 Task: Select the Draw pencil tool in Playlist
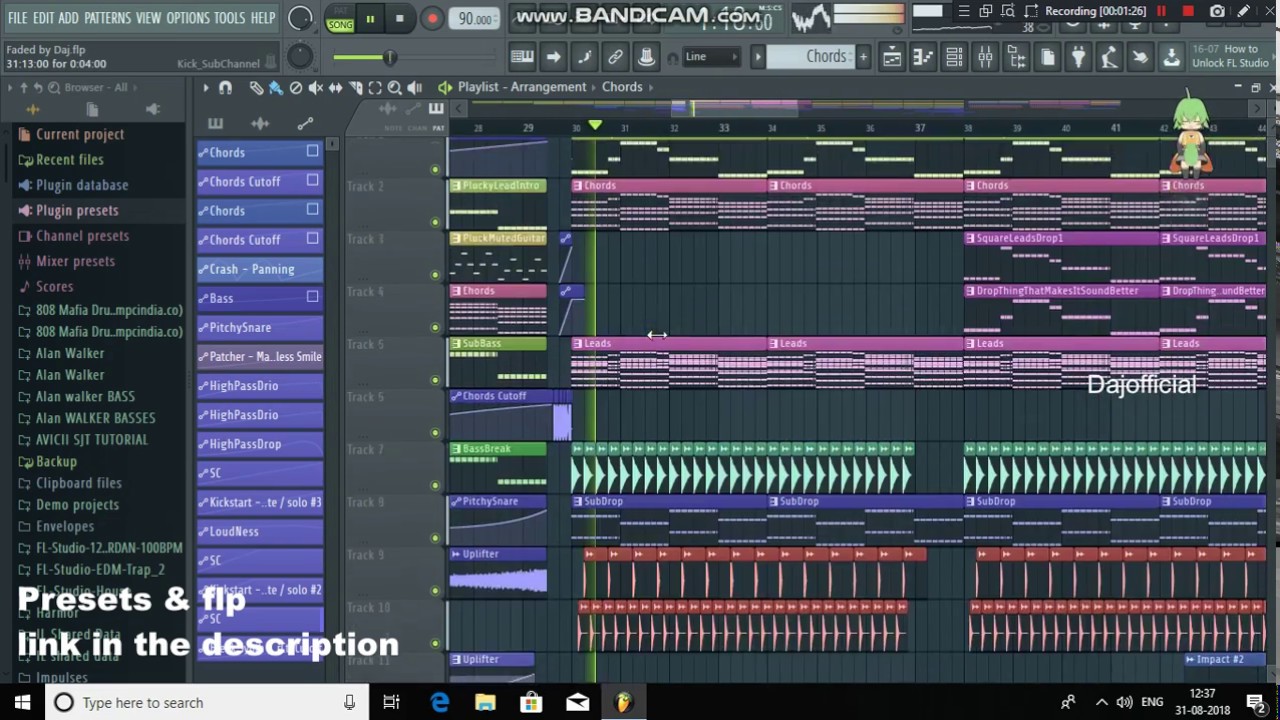point(256,88)
